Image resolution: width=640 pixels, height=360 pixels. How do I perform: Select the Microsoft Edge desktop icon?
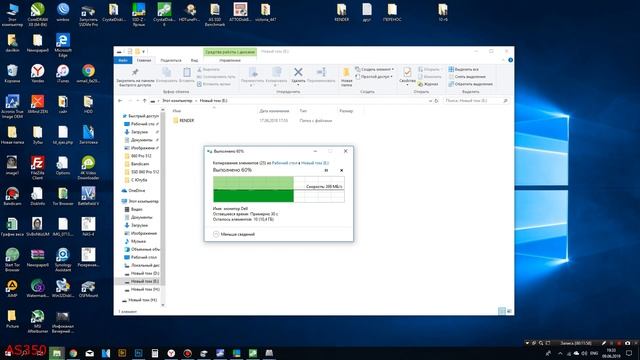click(63, 45)
